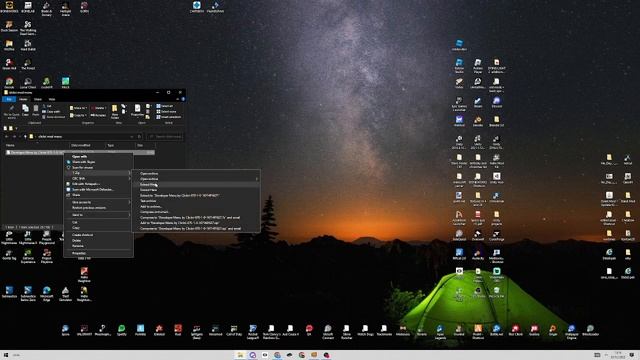Screen dimensions: 640x360
Task: Open the address bar history dropdown
Action: click(x=131, y=136)
